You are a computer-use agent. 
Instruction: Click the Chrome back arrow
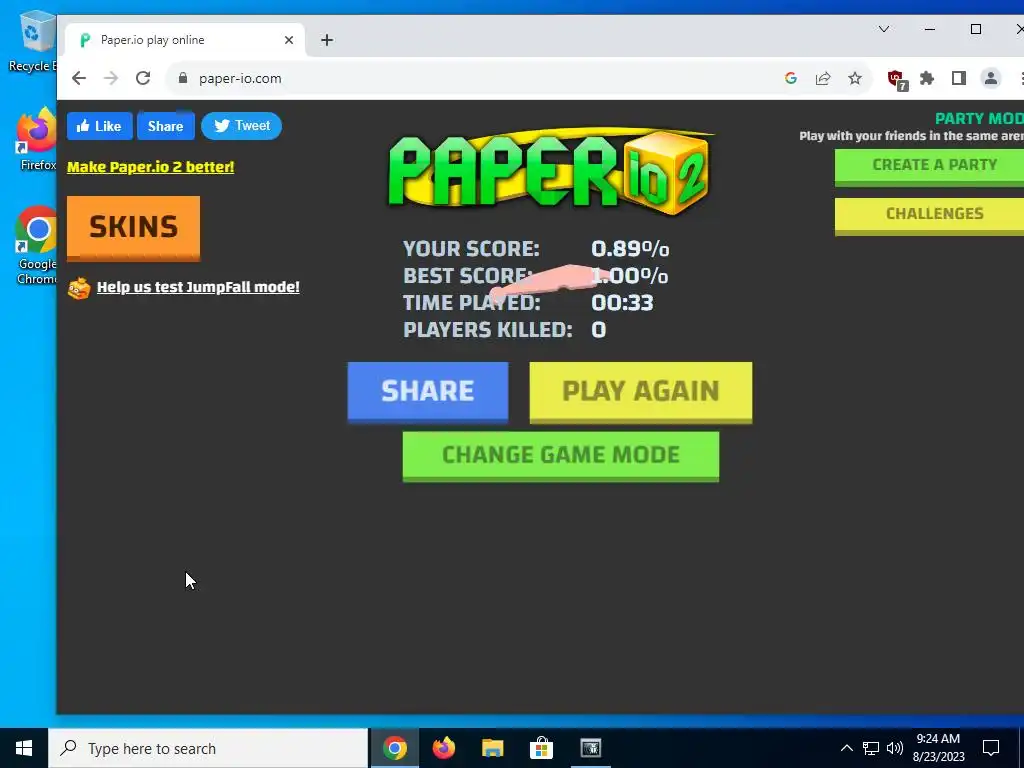coord(79,78)
